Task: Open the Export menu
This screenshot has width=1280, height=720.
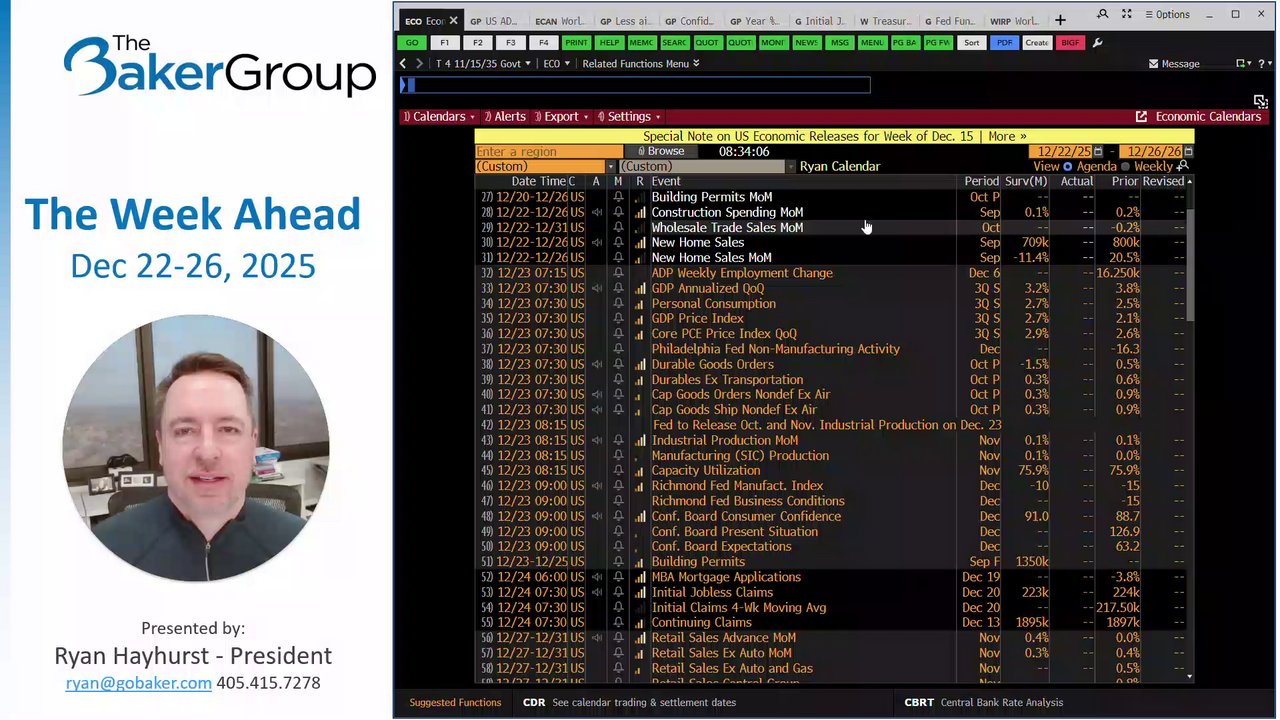Action: pos(561,116)
